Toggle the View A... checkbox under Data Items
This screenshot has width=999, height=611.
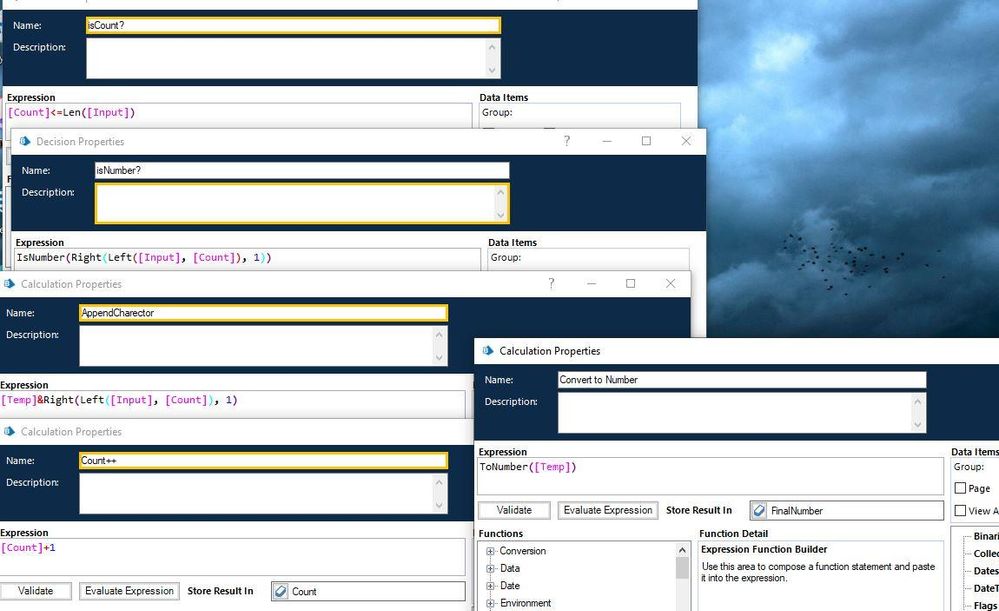tap(960, 511)
